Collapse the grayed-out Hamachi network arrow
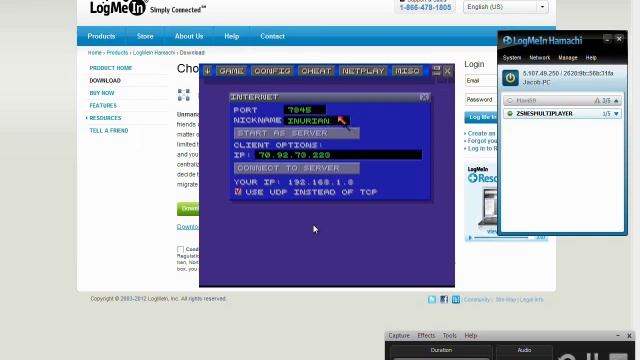The image size is (640, 360). [616, 100]
